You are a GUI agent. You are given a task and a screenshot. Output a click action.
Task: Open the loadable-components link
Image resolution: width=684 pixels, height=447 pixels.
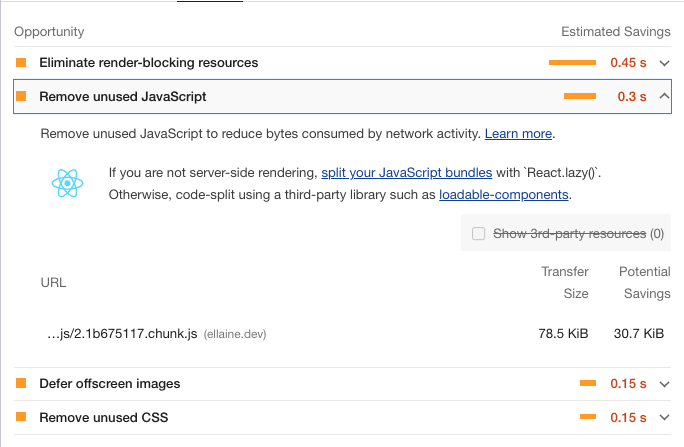503,194
